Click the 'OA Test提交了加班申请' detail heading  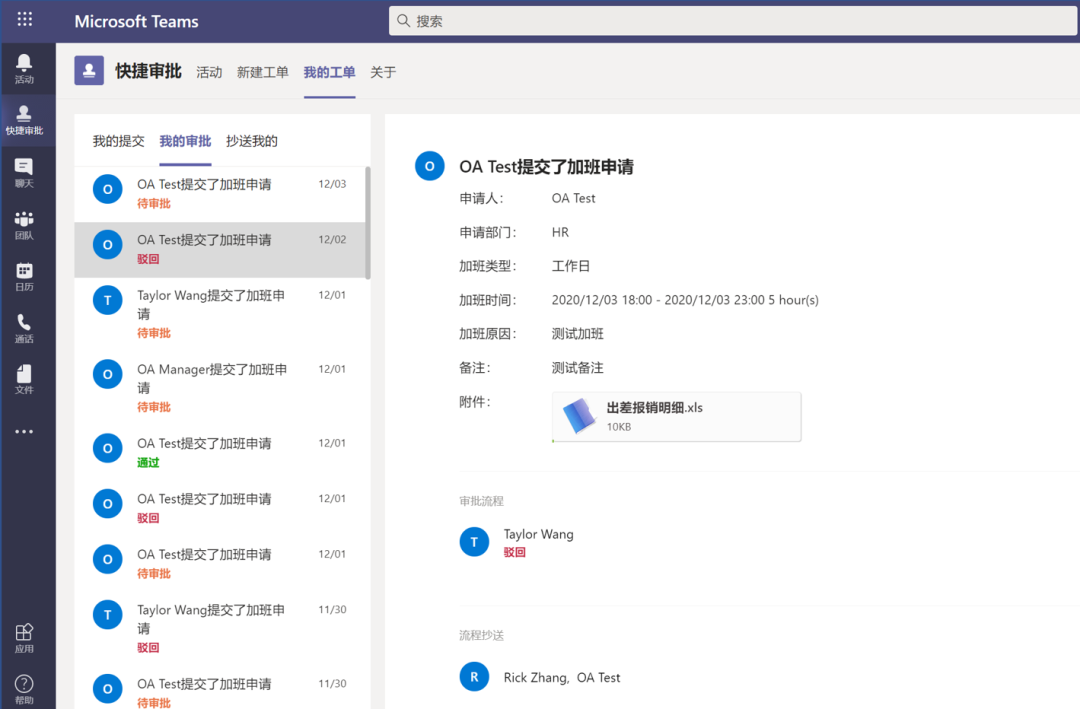tap(546, 167)
